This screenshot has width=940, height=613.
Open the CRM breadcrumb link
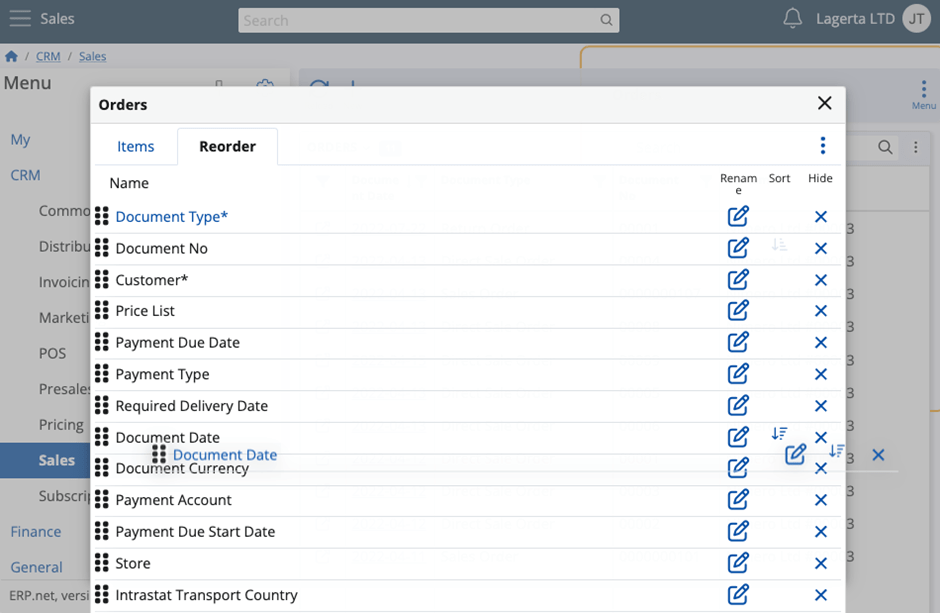(48, 56)
